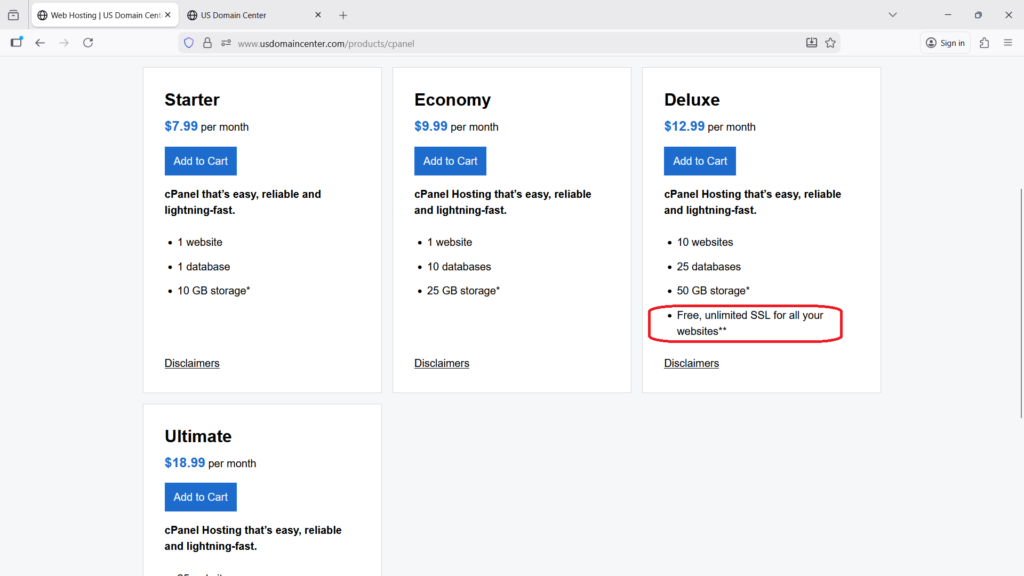Reload the current page
This screenshot has width=1024, height=576.
88,43
